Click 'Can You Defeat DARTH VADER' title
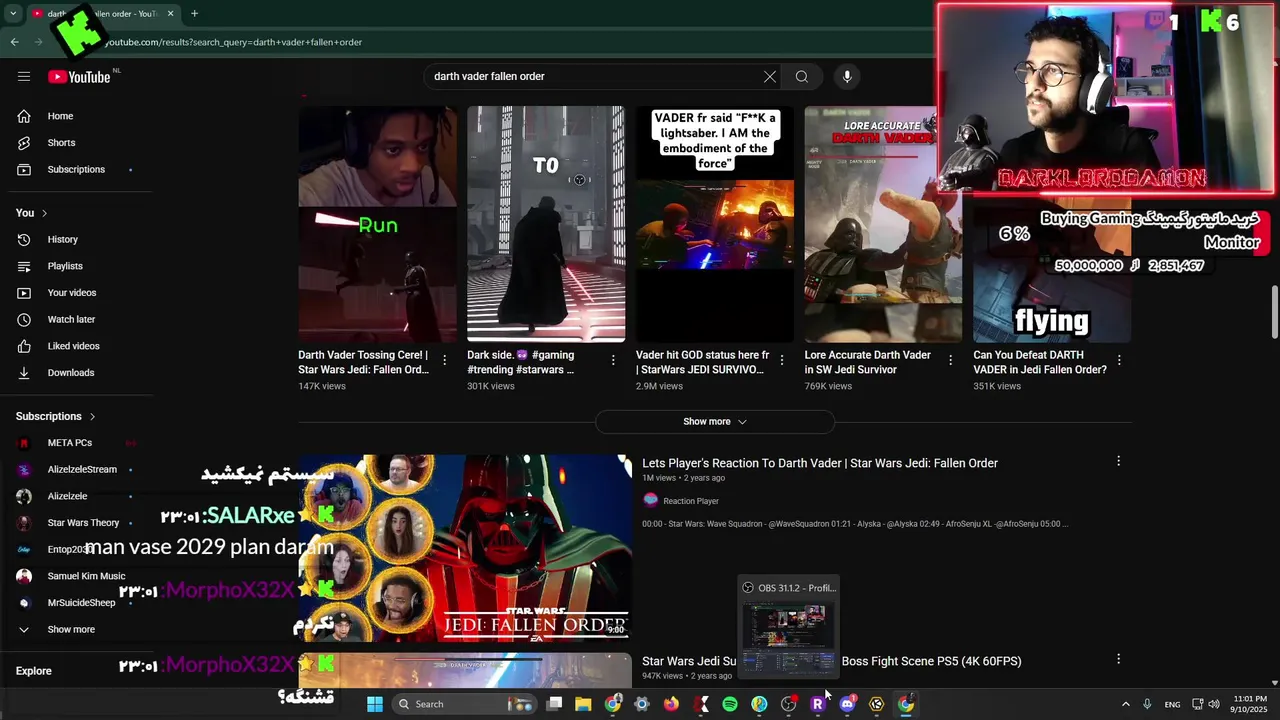Viewport: 1280px width, 720px height. coord(1040,362)
